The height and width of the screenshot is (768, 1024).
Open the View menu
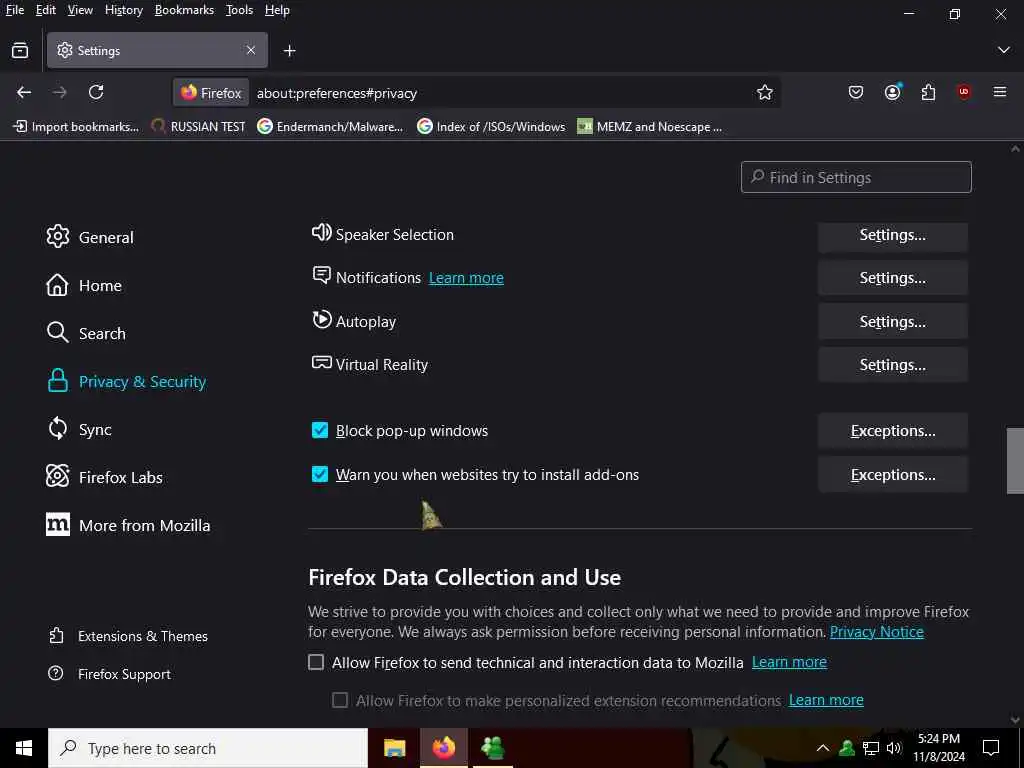pos(80,10)
